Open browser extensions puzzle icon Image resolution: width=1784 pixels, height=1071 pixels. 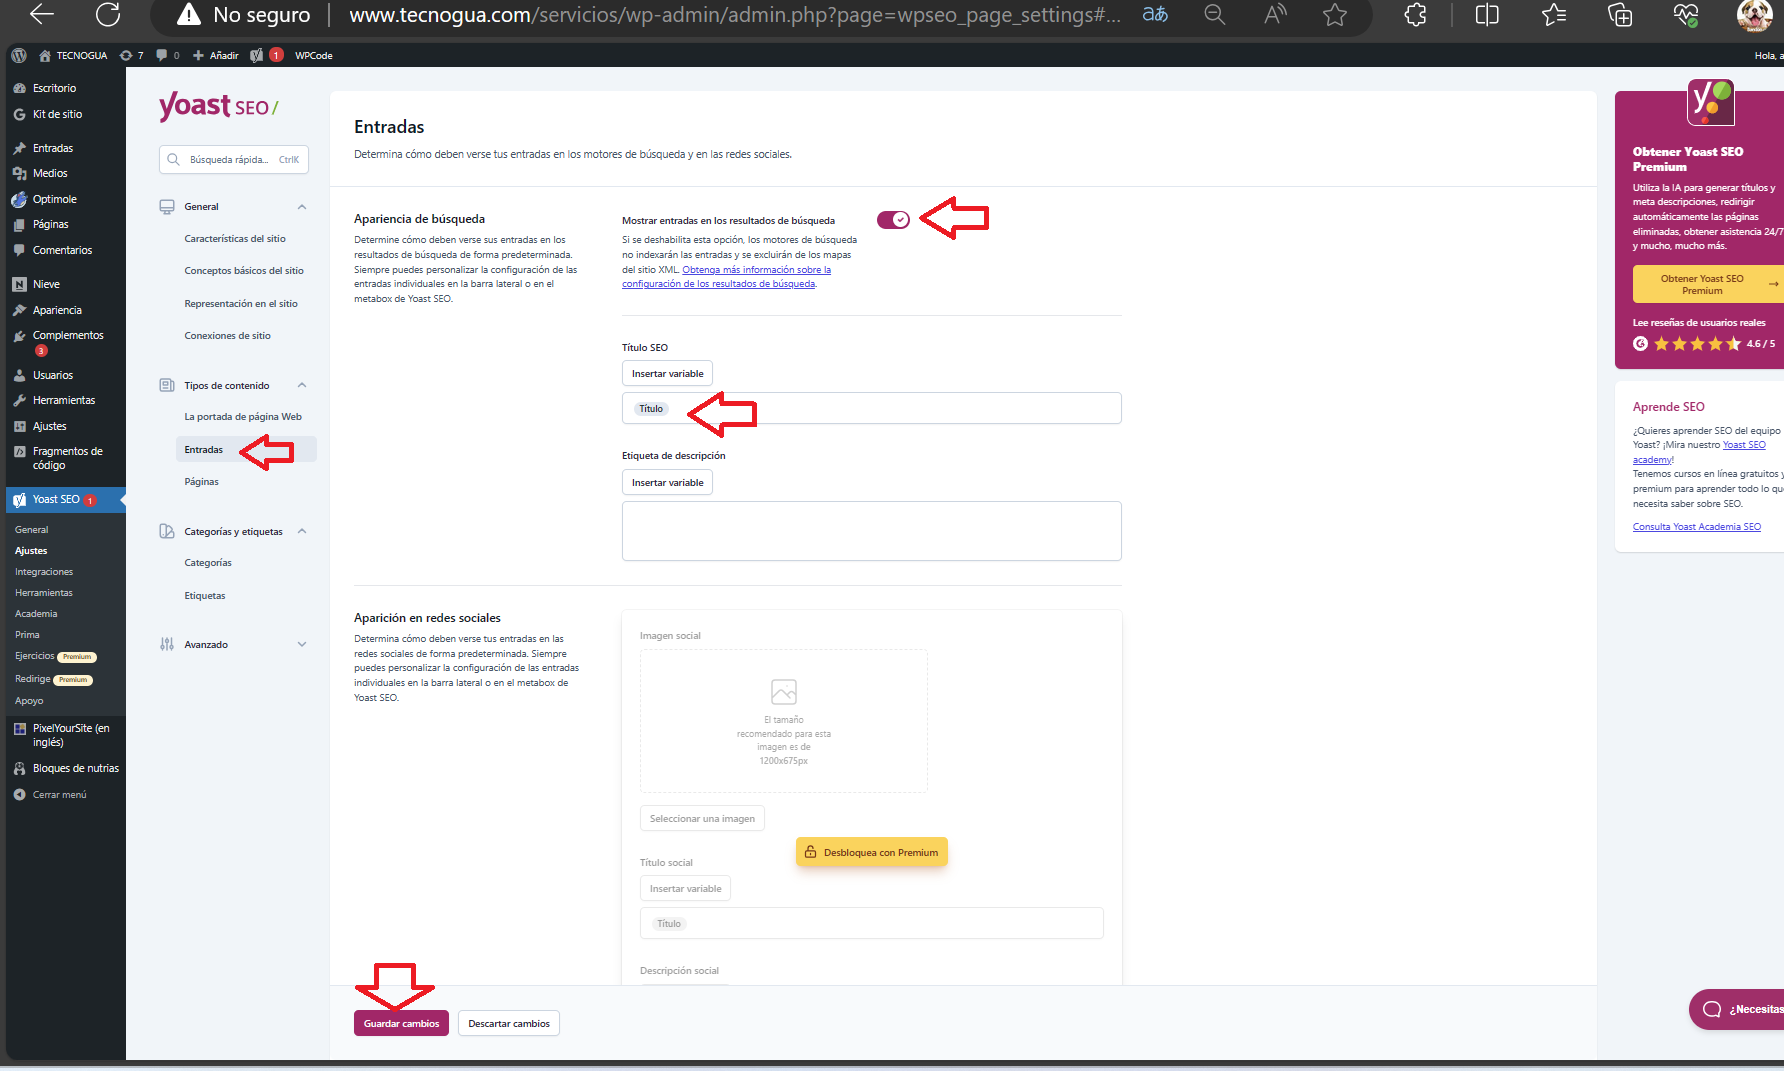(1415, 14)
